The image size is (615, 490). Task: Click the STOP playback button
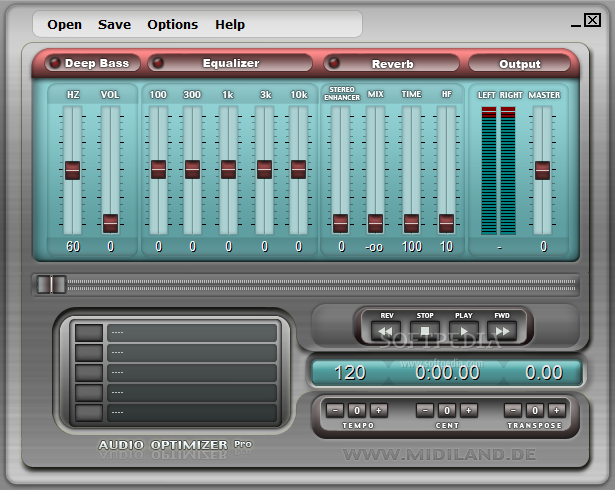[x=425, y=332]
